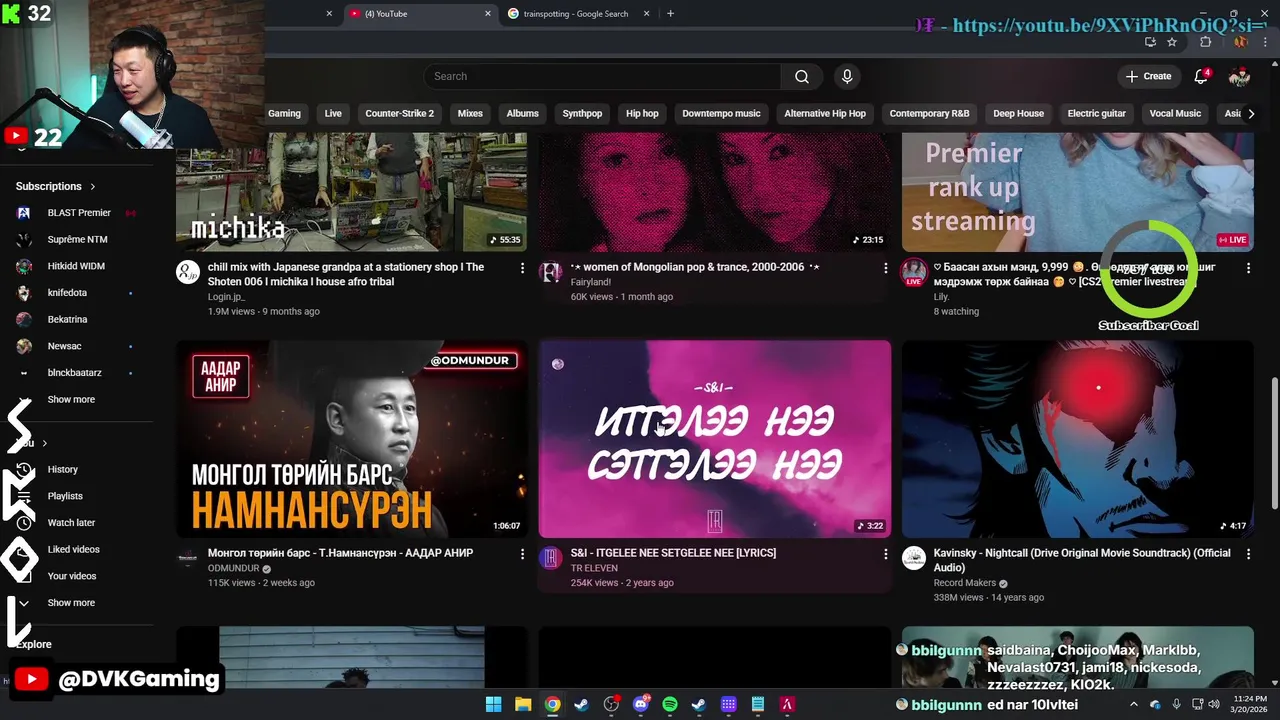1280x720 pixels.
Task: Filter by Deep House chip
Action: click(1018, 113)
